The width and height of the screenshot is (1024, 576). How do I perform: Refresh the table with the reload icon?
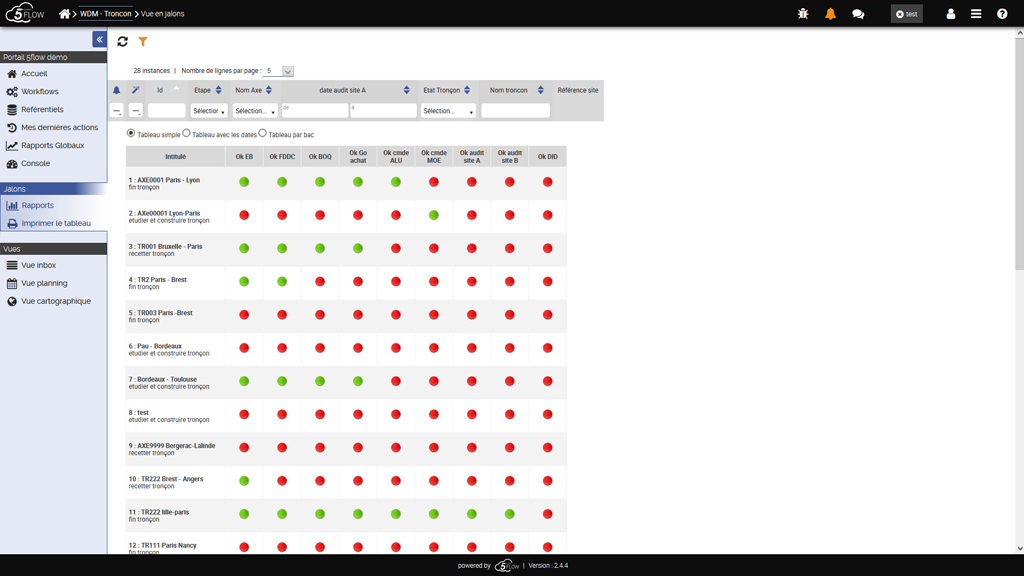[x=123, y=42]
